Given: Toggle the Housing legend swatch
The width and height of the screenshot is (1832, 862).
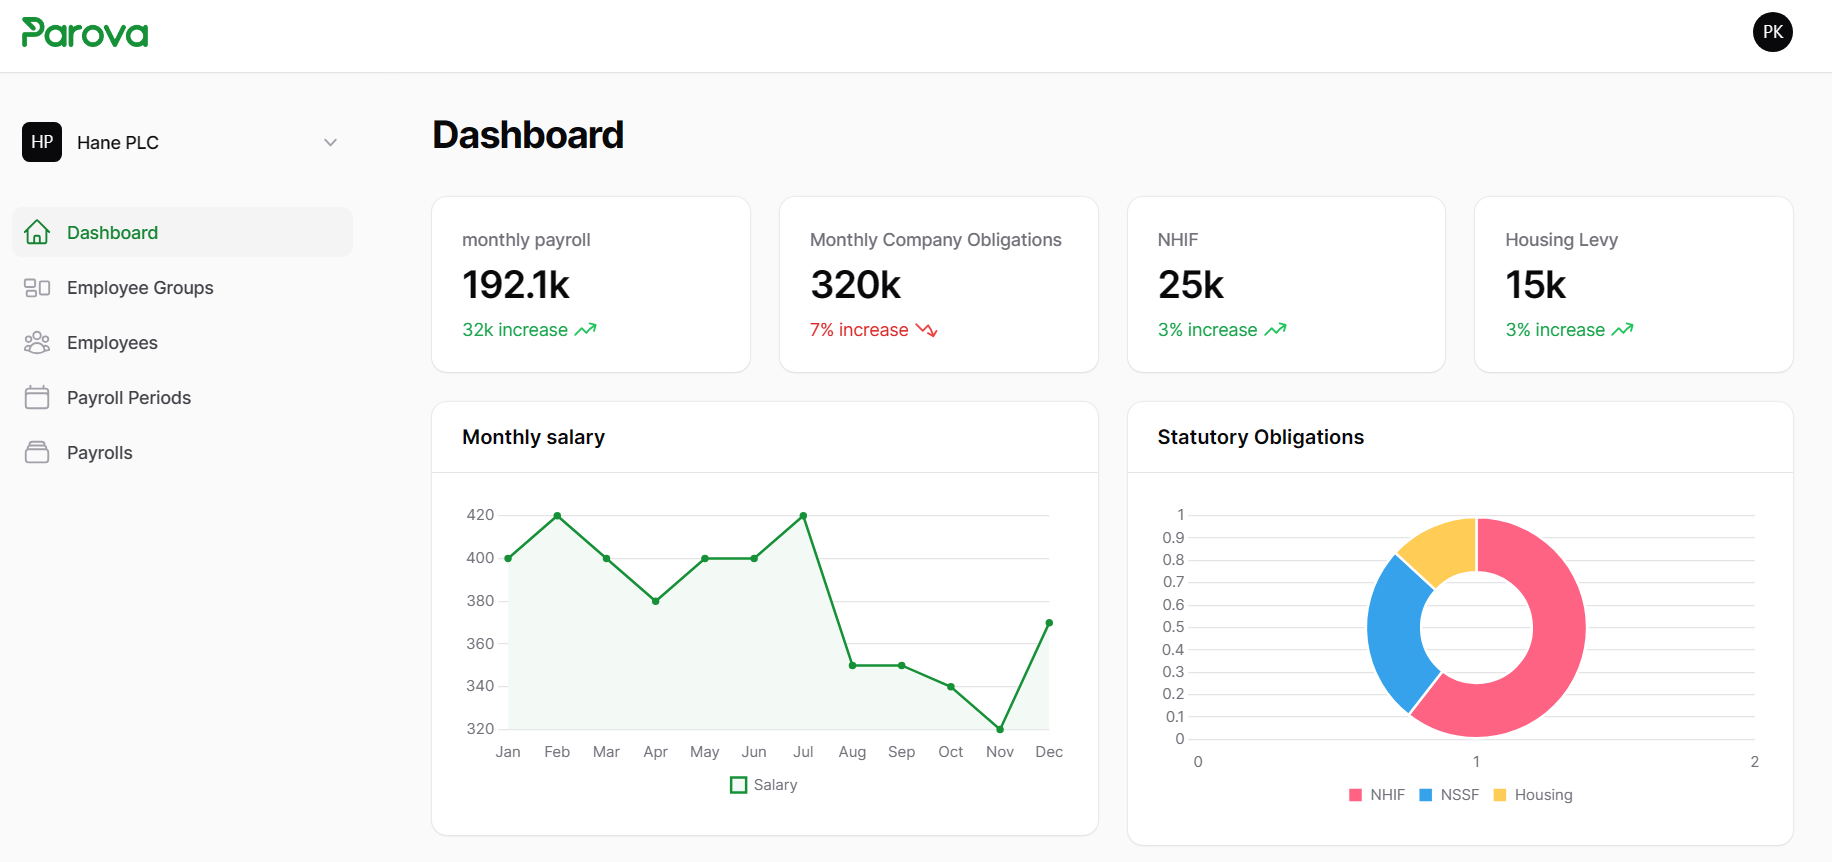Looking at the screenshot, I should click(1500, 795).
